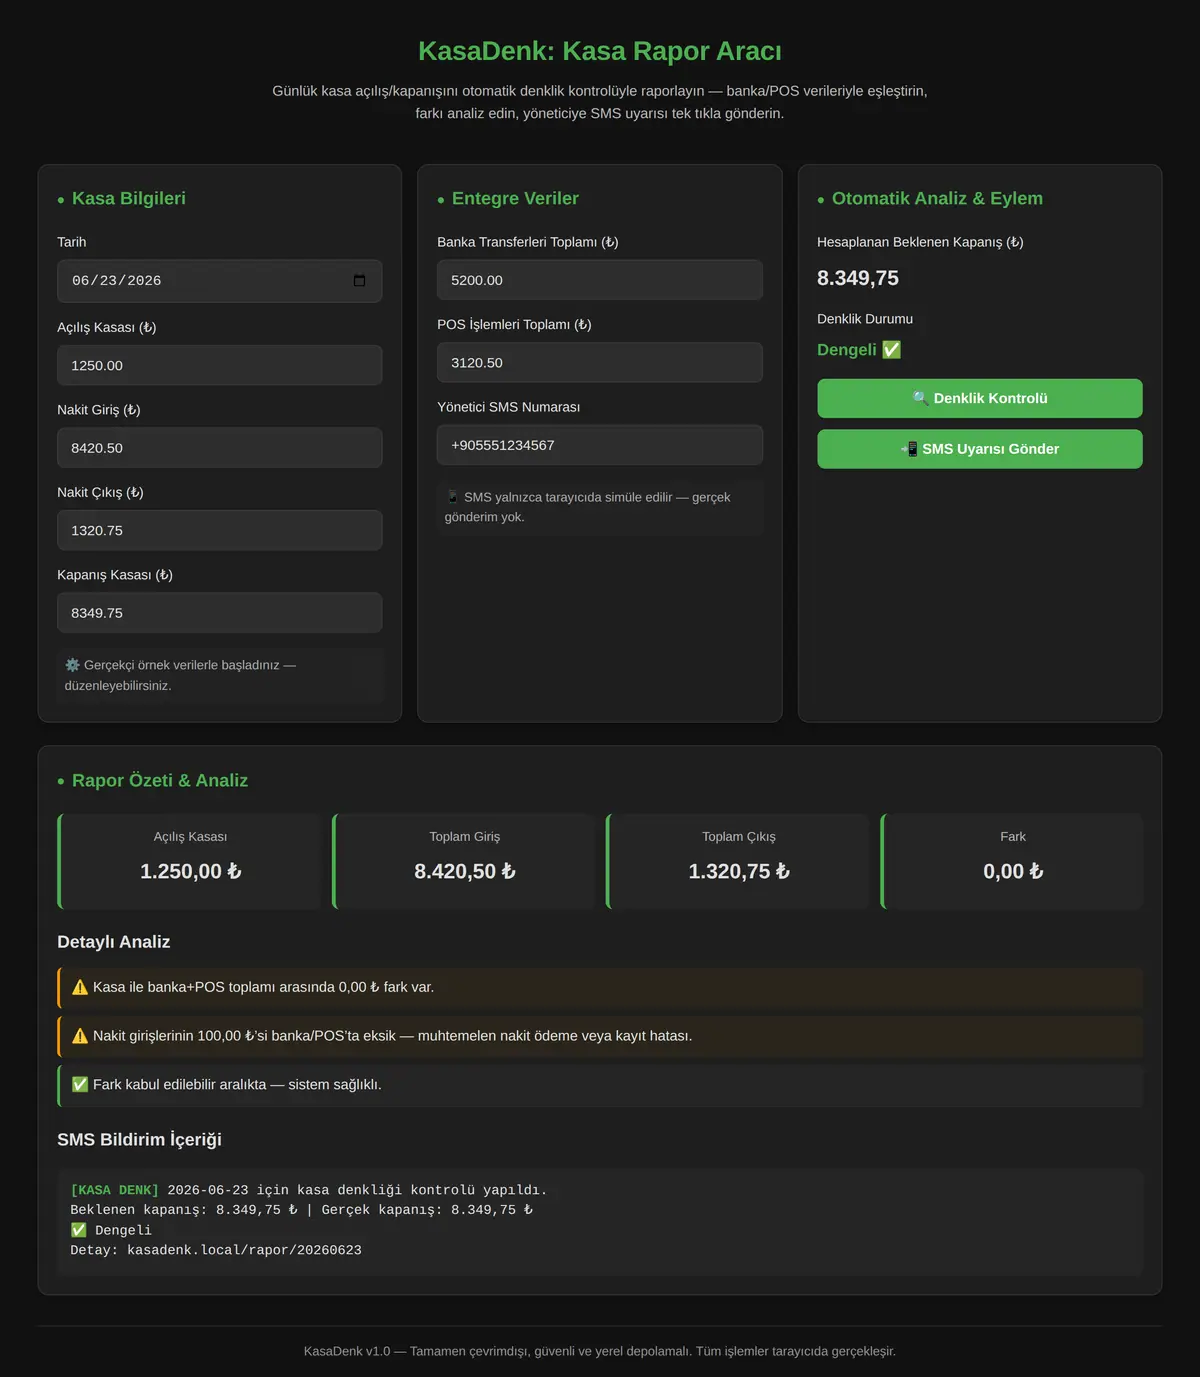Click the Toplam Giriş summary value 8.420,50 ₺

click(x=465, y=872)
